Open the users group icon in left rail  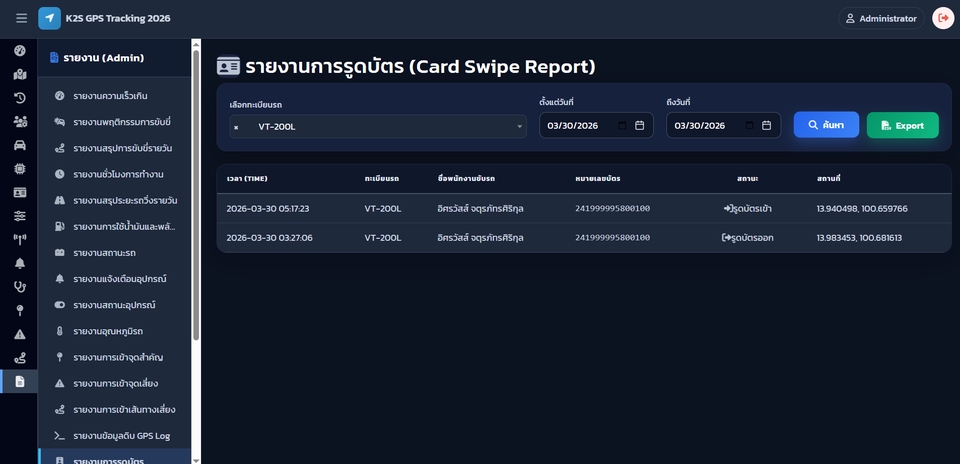point(20,121)
